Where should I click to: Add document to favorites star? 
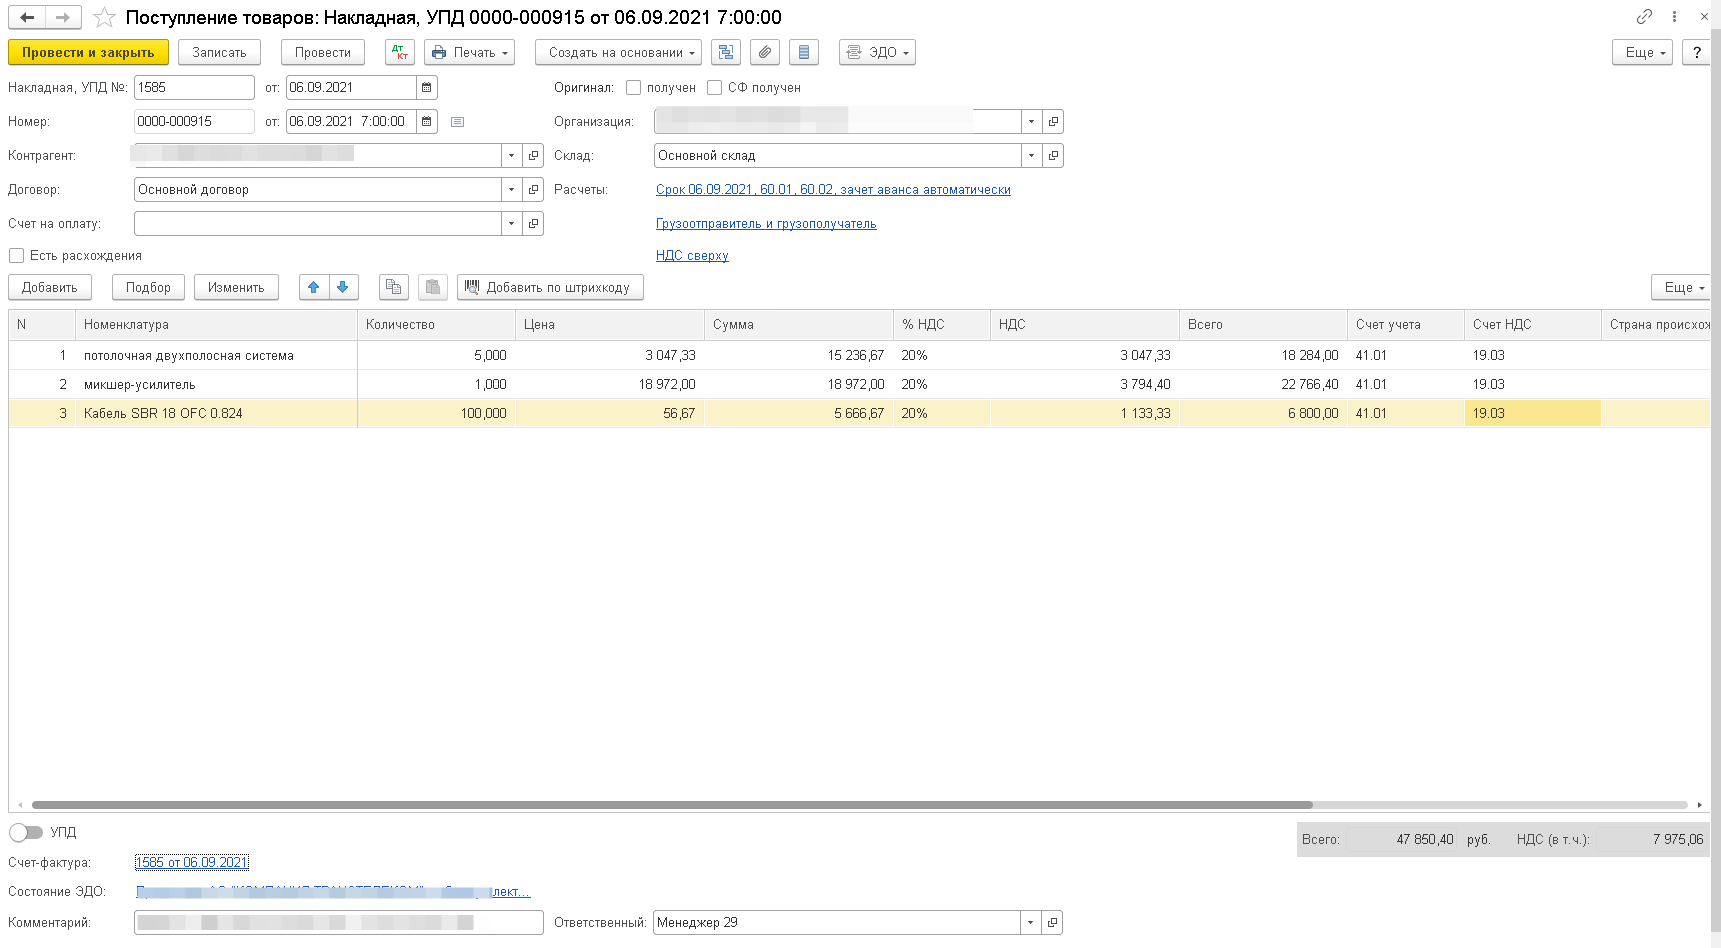point(104,18)
